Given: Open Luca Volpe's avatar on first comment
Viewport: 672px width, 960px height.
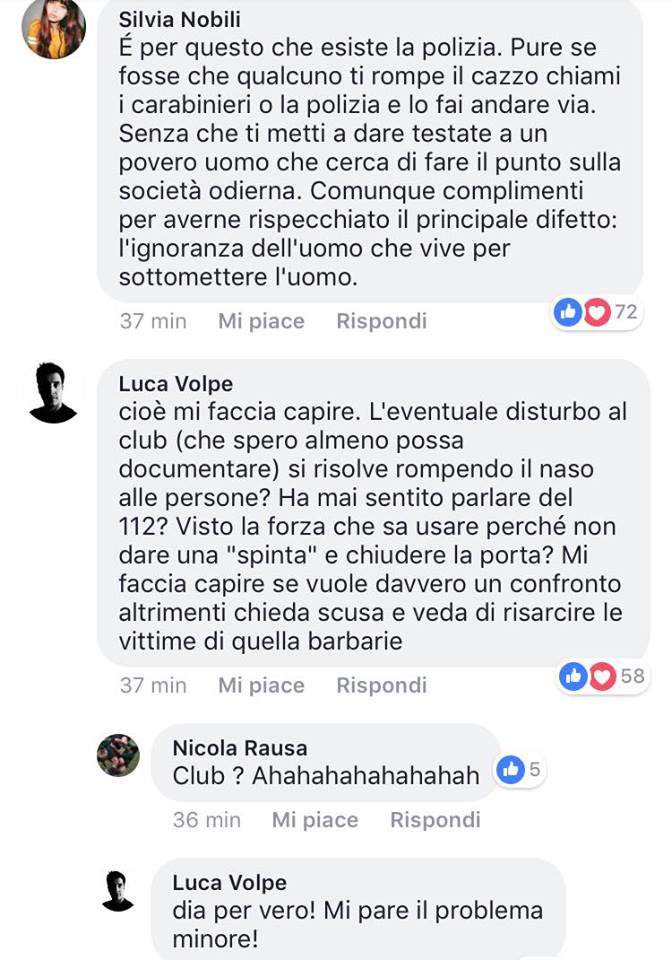Looking at the screenshot, I should 53,392.
